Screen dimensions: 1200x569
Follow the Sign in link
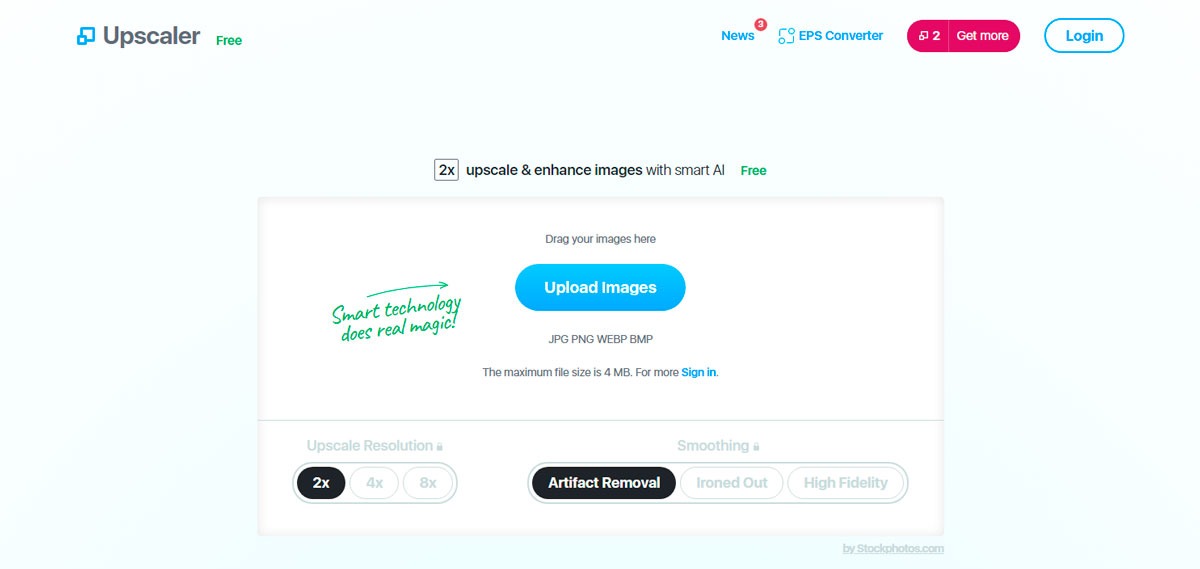tap(699, 372)
